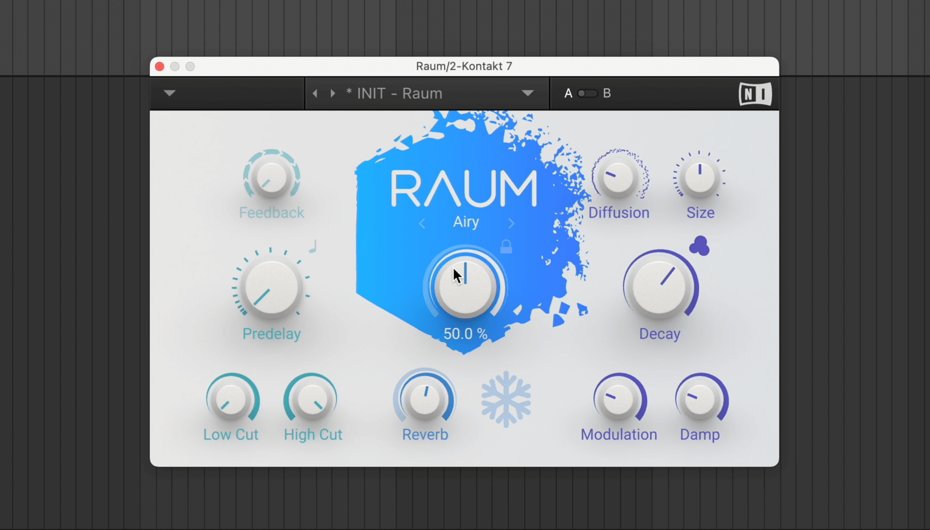Select previous preset with left arrow
930x530 pixels.
315,94
